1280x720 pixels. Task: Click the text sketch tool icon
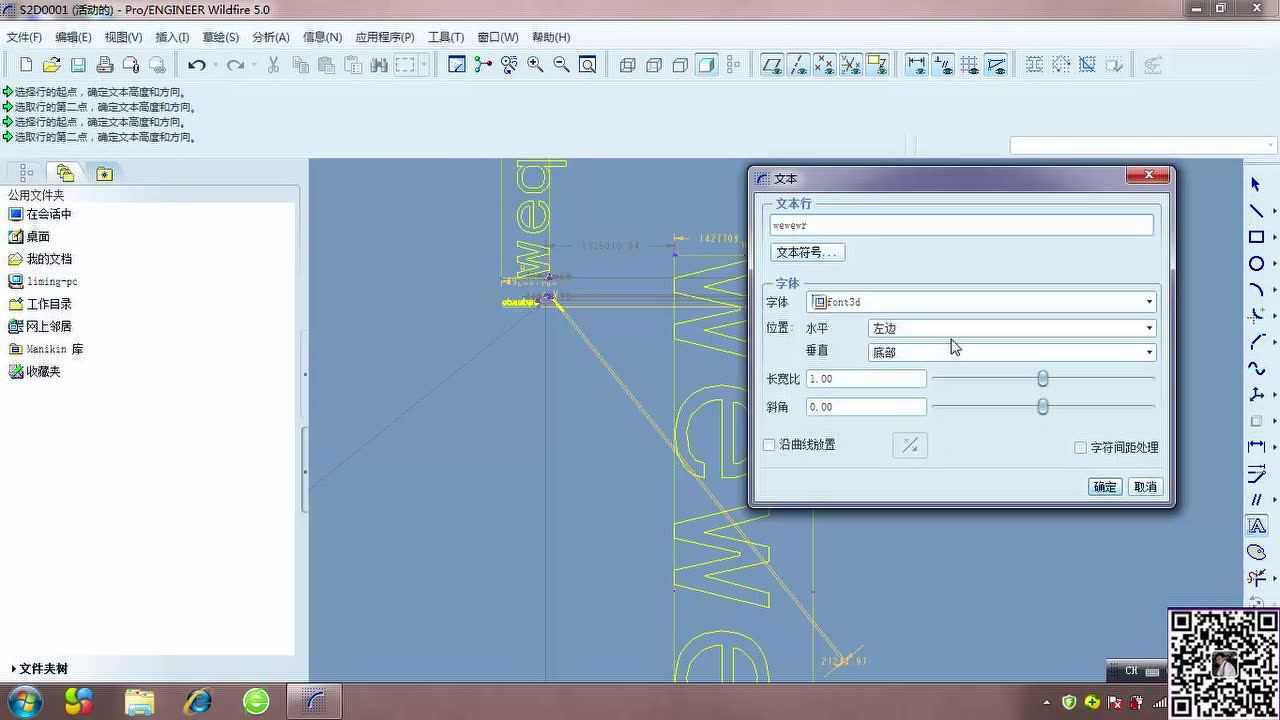click(1256, 526)
